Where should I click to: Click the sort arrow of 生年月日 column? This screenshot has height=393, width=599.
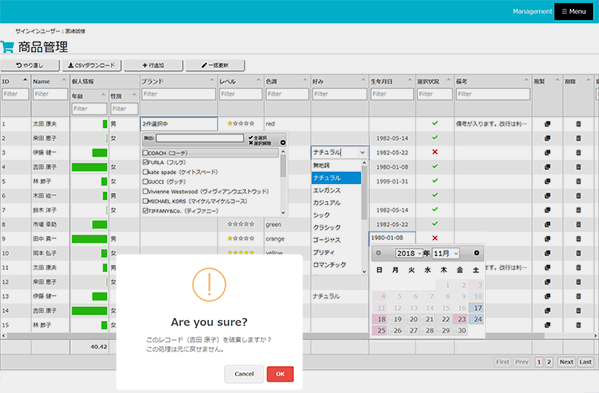tap(410, 80)
